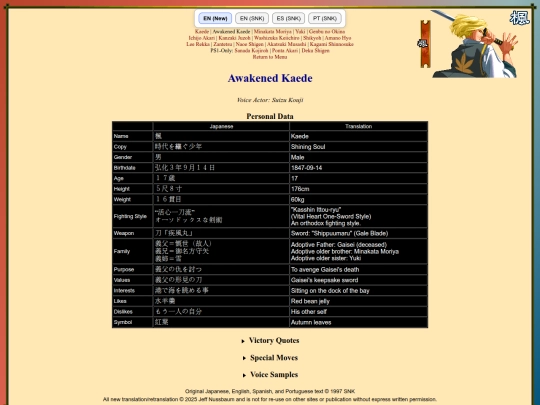Viewport: 540px width, 405px height.
Task: Click 'Gaisei's keepsake sword' cell
Action: point(359,280)
